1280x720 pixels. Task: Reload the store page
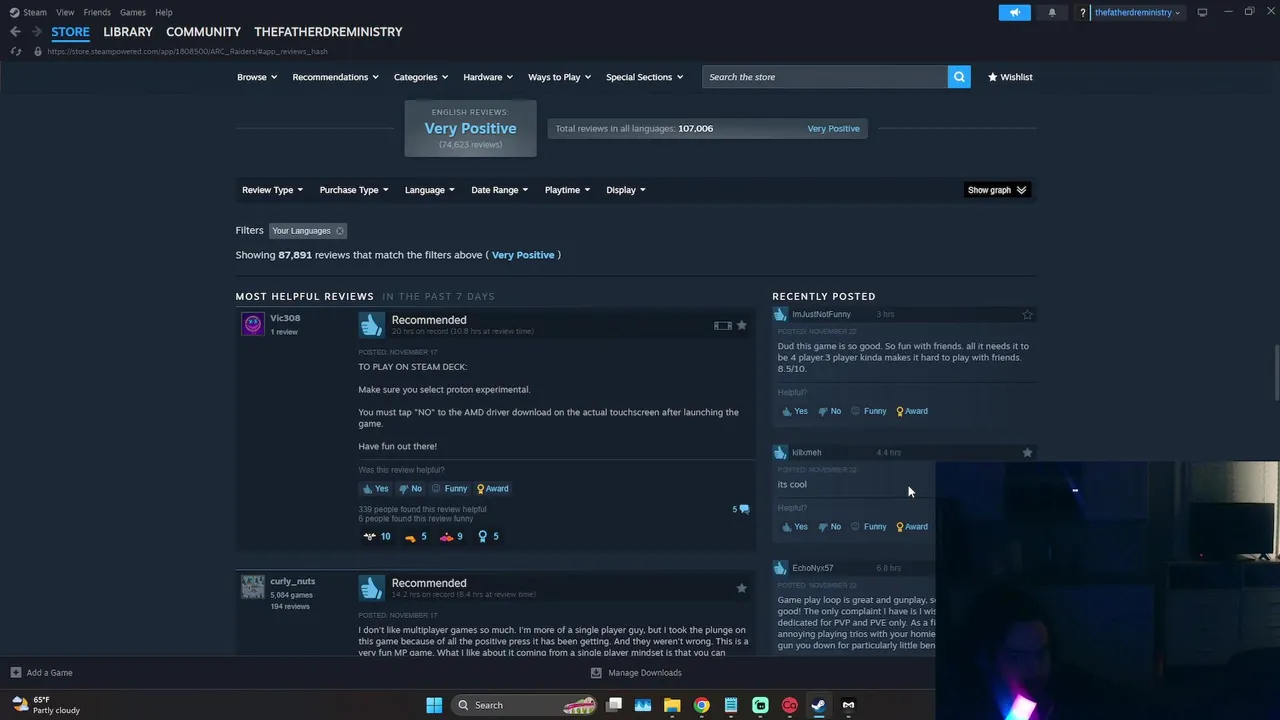coord(15,51)
